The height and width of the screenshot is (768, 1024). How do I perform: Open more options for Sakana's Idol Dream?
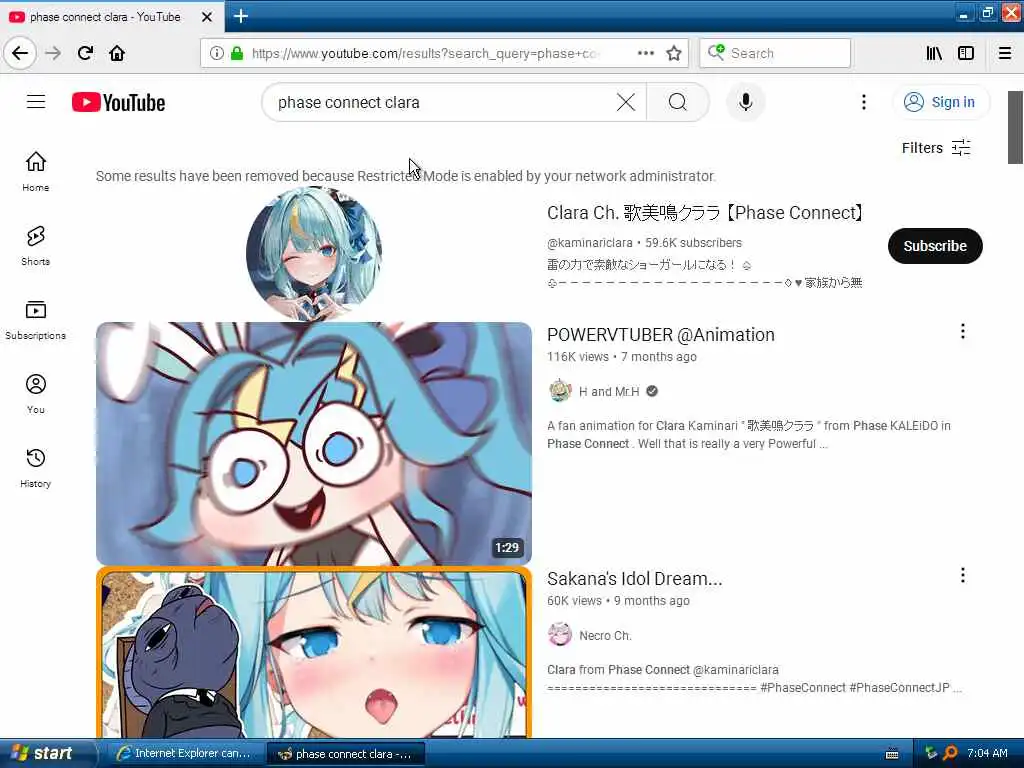[x=963, y=575]
